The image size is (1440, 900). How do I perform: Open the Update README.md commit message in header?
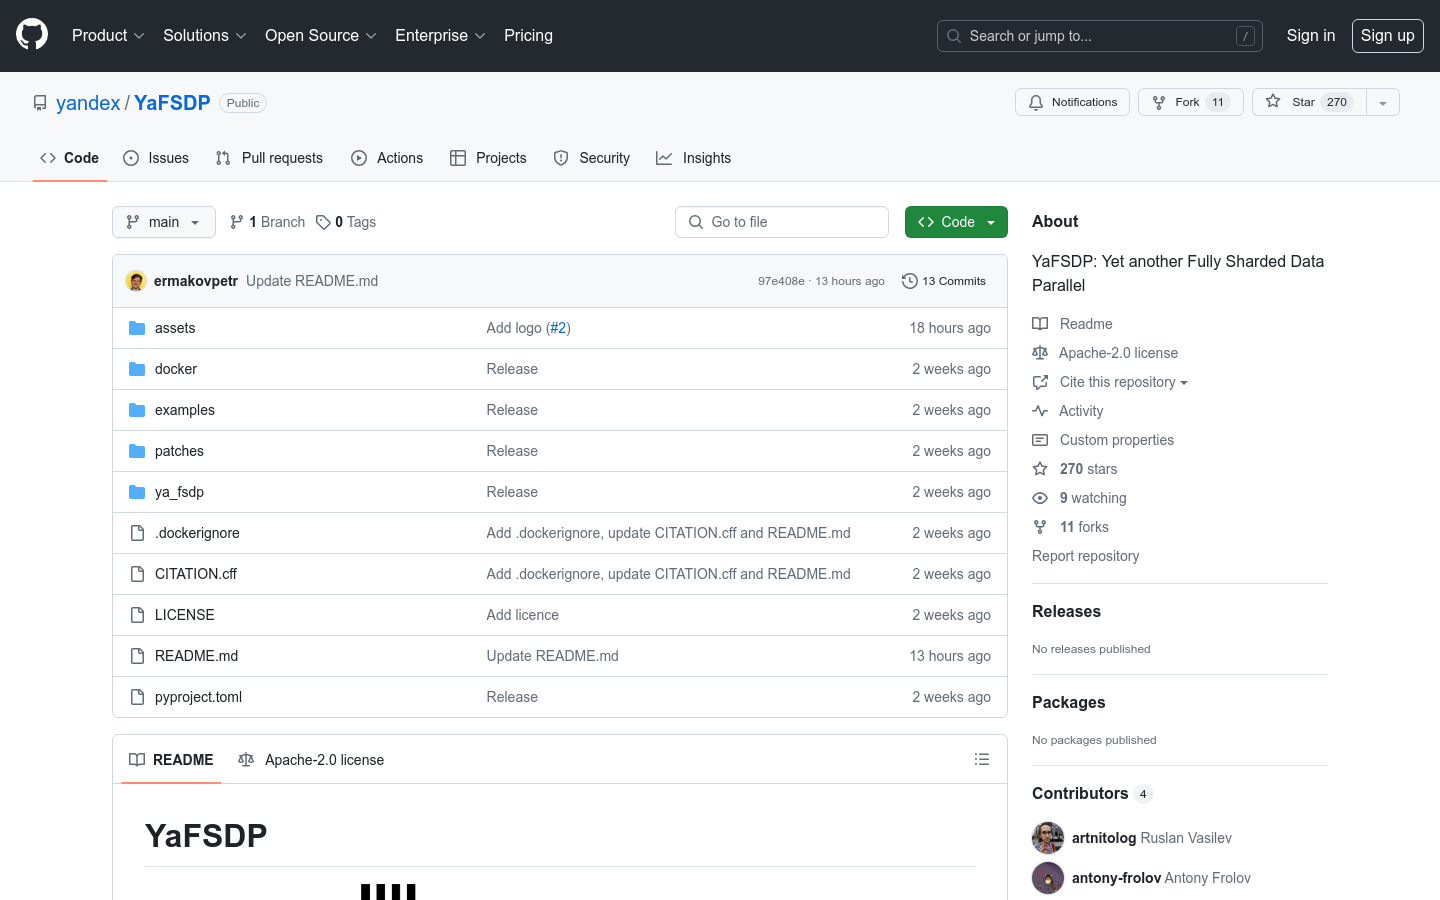click(312, 281)
